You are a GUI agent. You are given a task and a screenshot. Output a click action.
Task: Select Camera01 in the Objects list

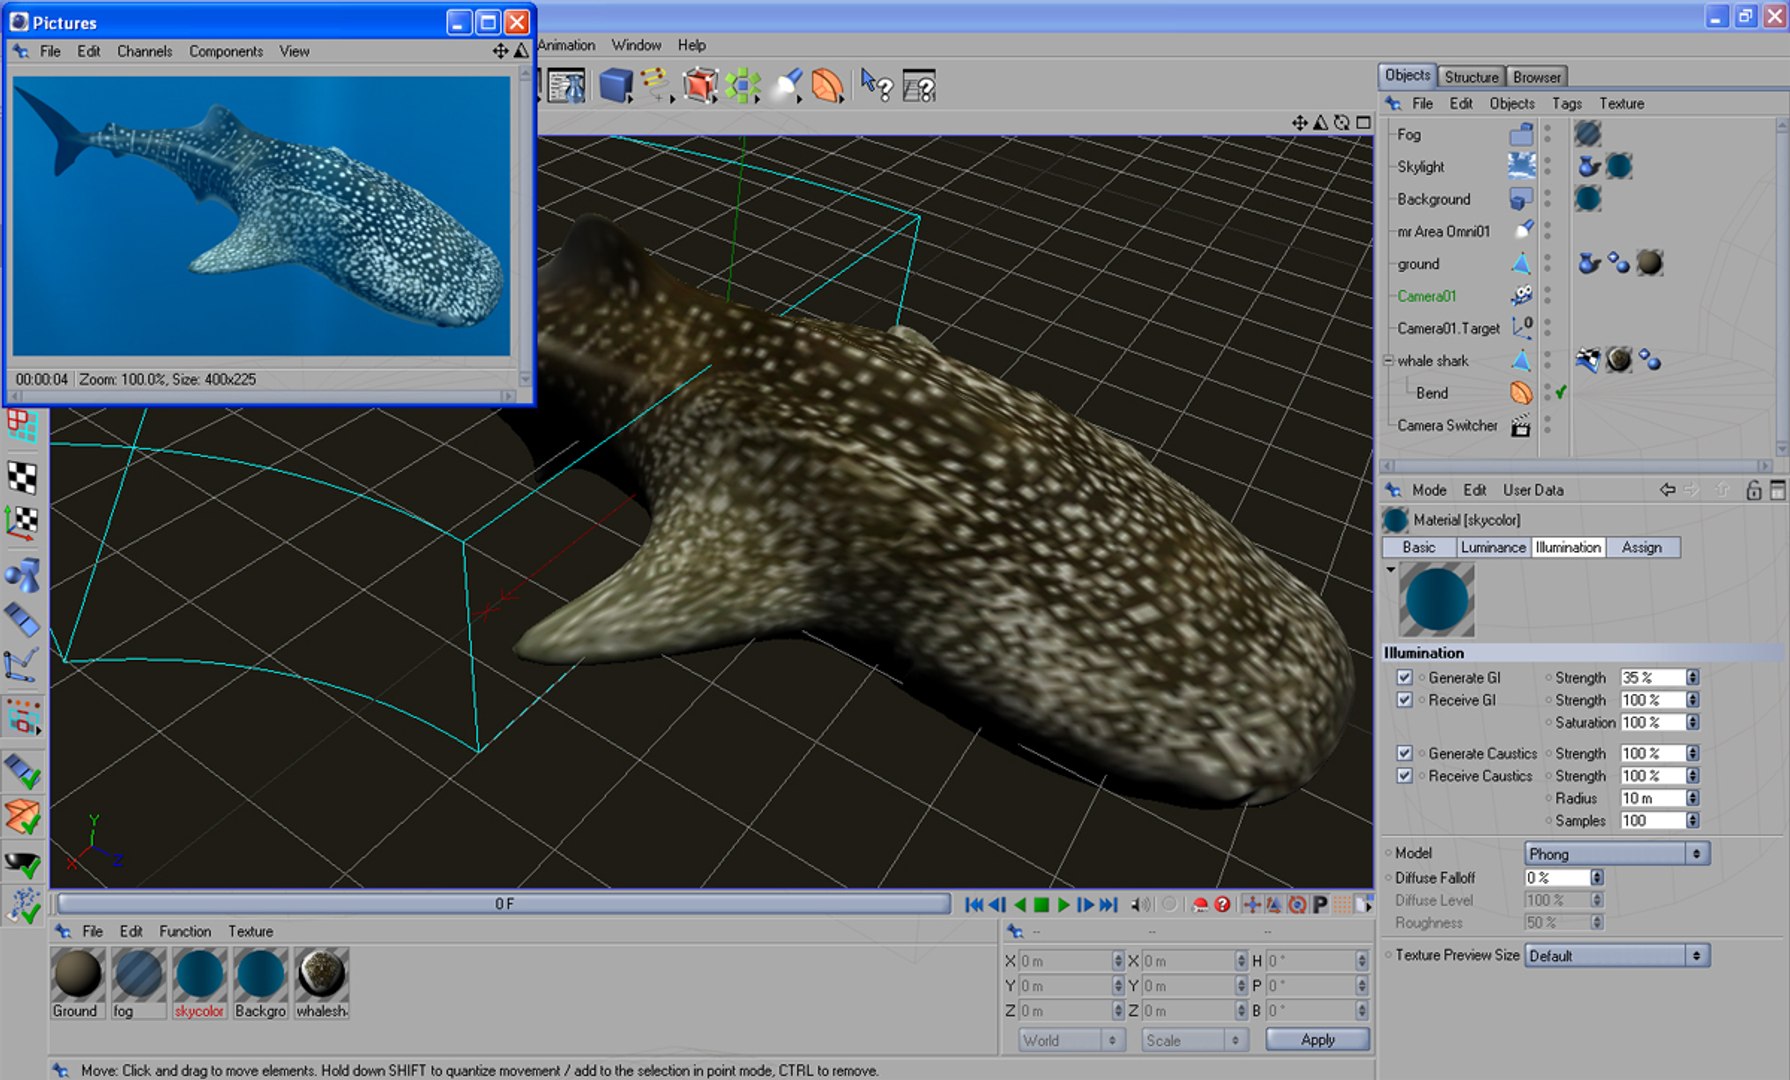[1426, 296]
